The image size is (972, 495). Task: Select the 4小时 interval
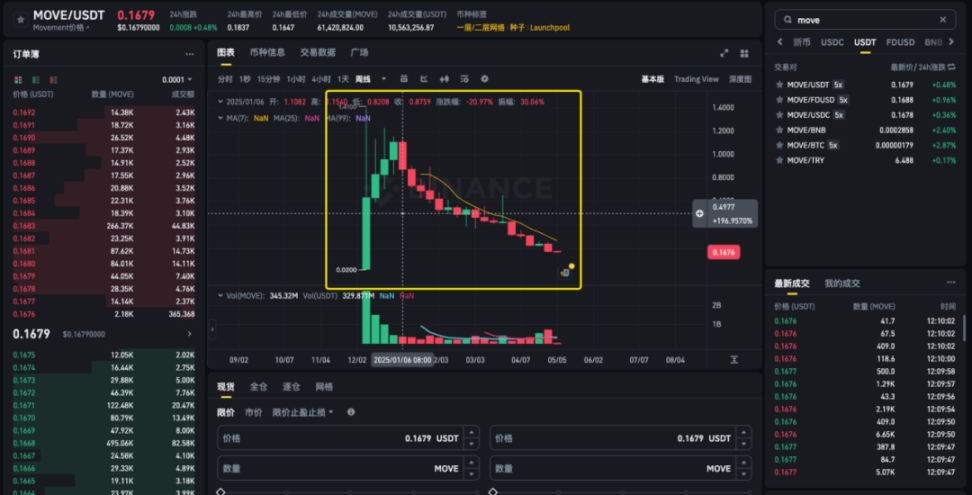320,79
